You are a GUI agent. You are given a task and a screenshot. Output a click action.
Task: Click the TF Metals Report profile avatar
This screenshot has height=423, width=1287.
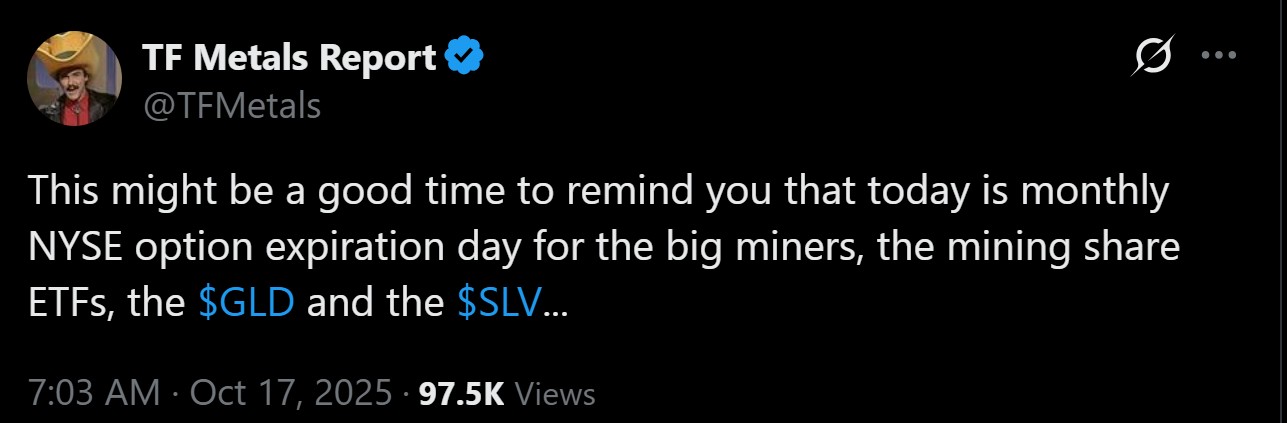pos(74,78)
